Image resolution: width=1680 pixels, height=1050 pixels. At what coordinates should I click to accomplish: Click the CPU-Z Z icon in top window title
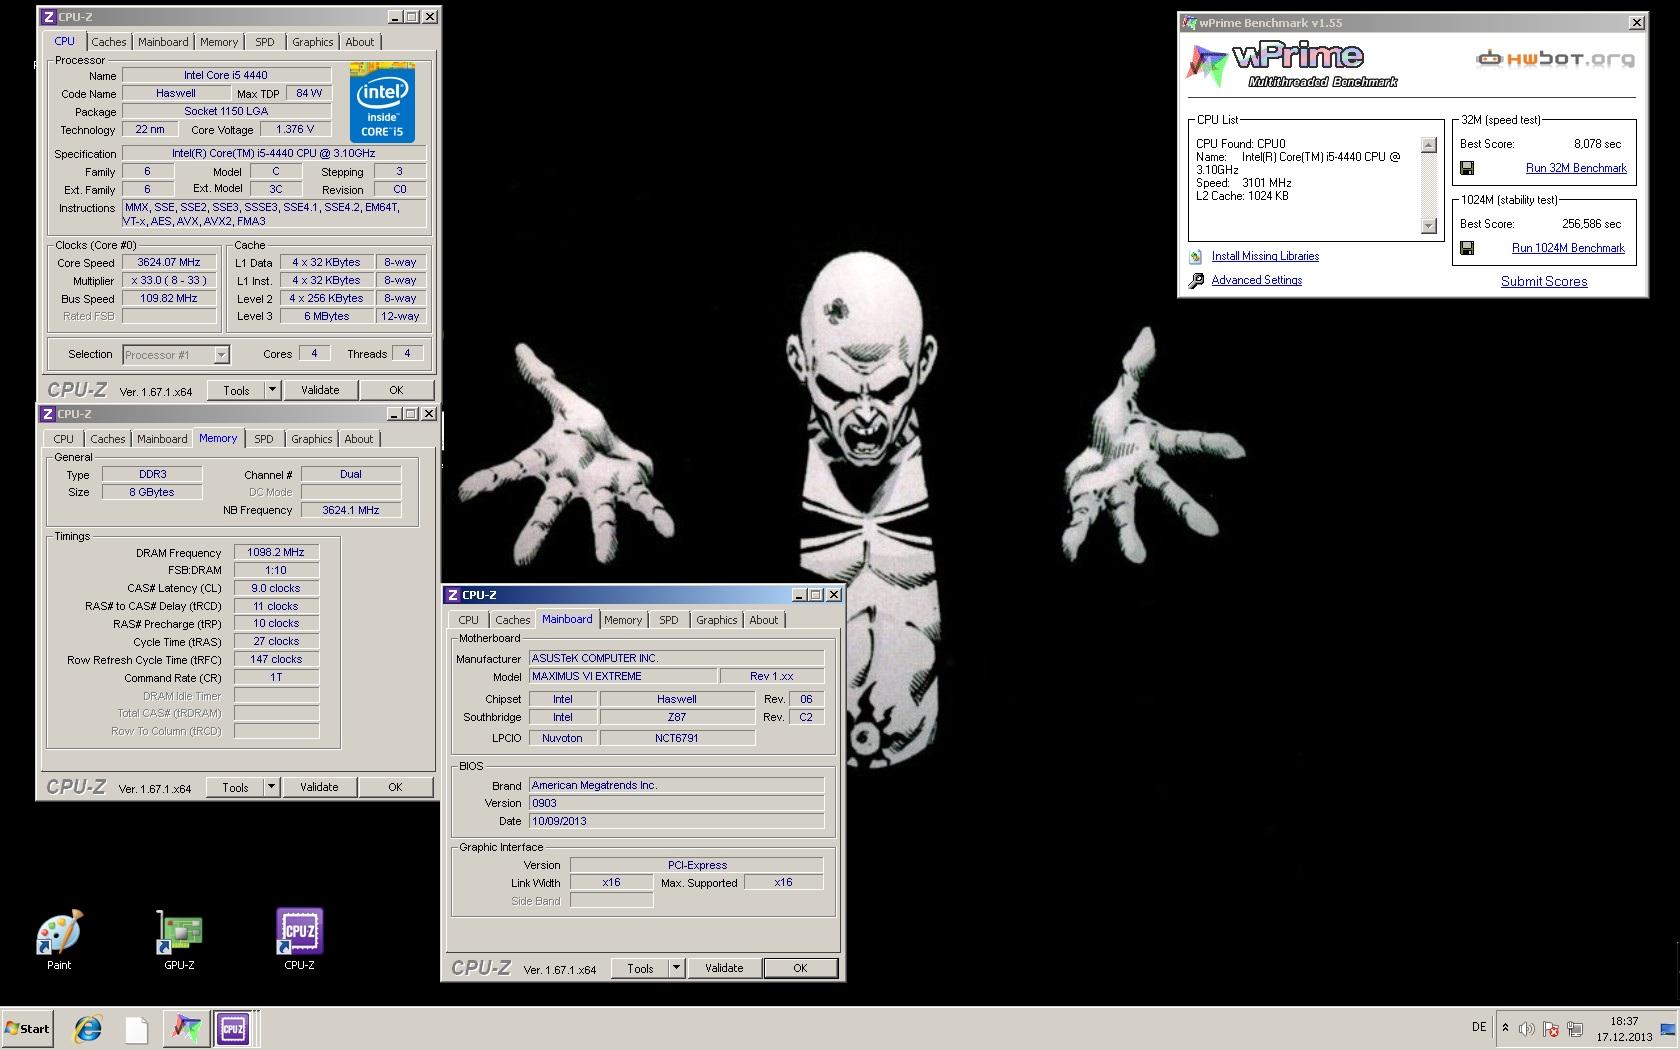pyautogui.click(x=50, y=17)
